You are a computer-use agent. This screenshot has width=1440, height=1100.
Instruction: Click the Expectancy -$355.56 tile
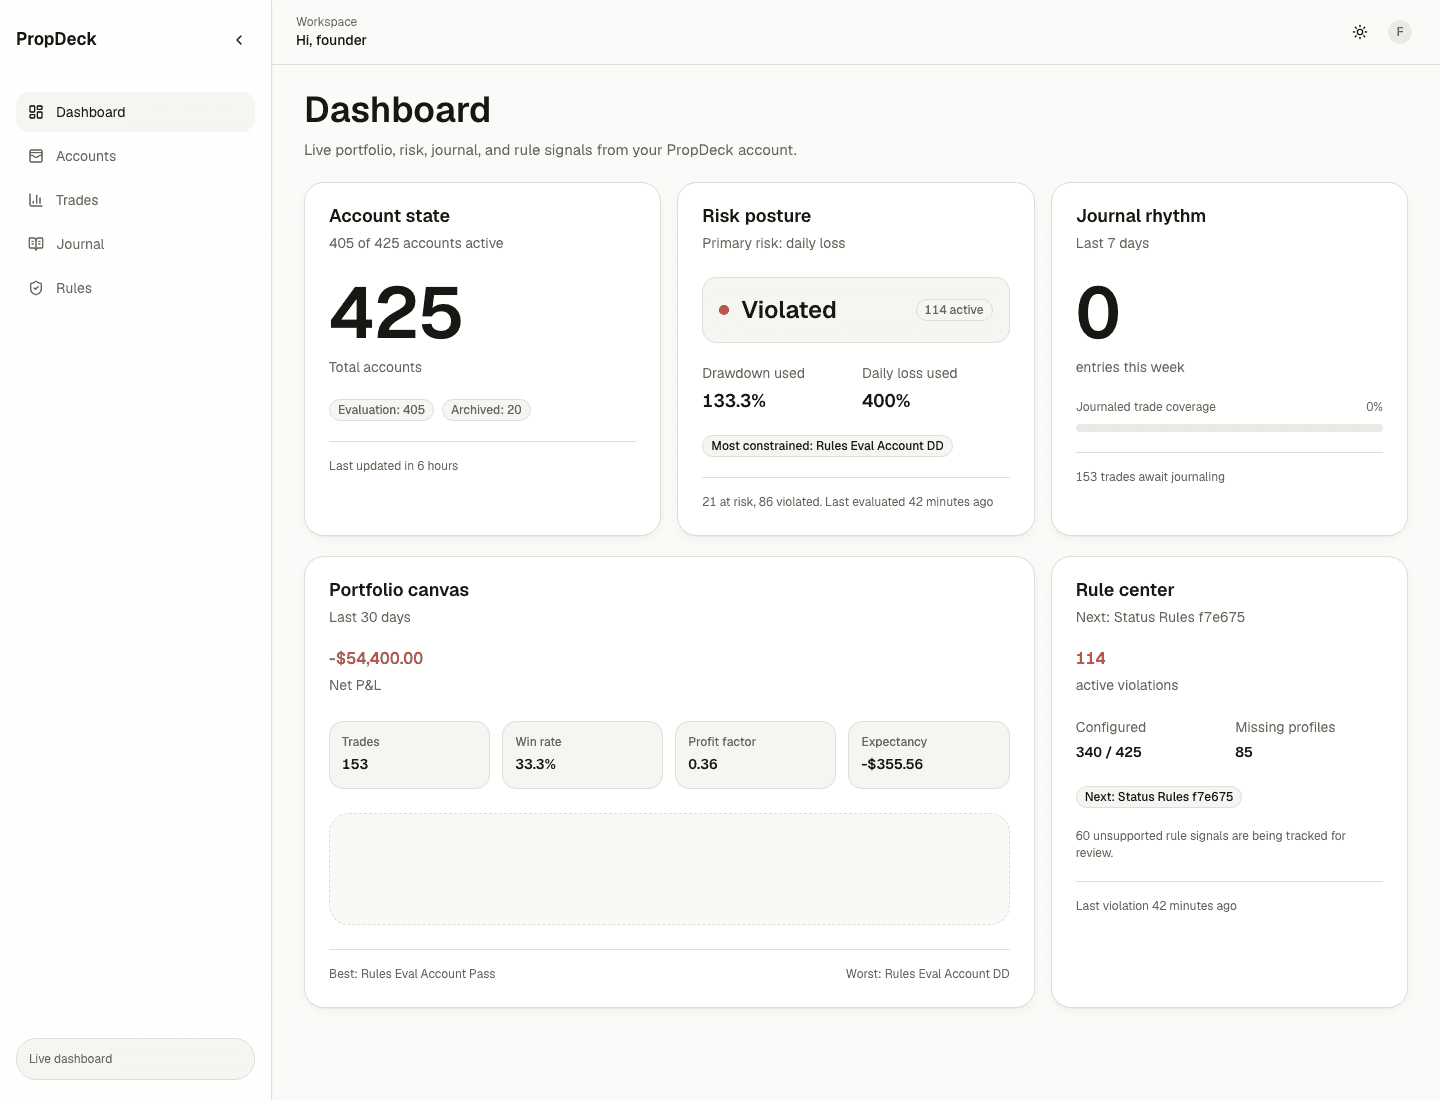[929, 755]
